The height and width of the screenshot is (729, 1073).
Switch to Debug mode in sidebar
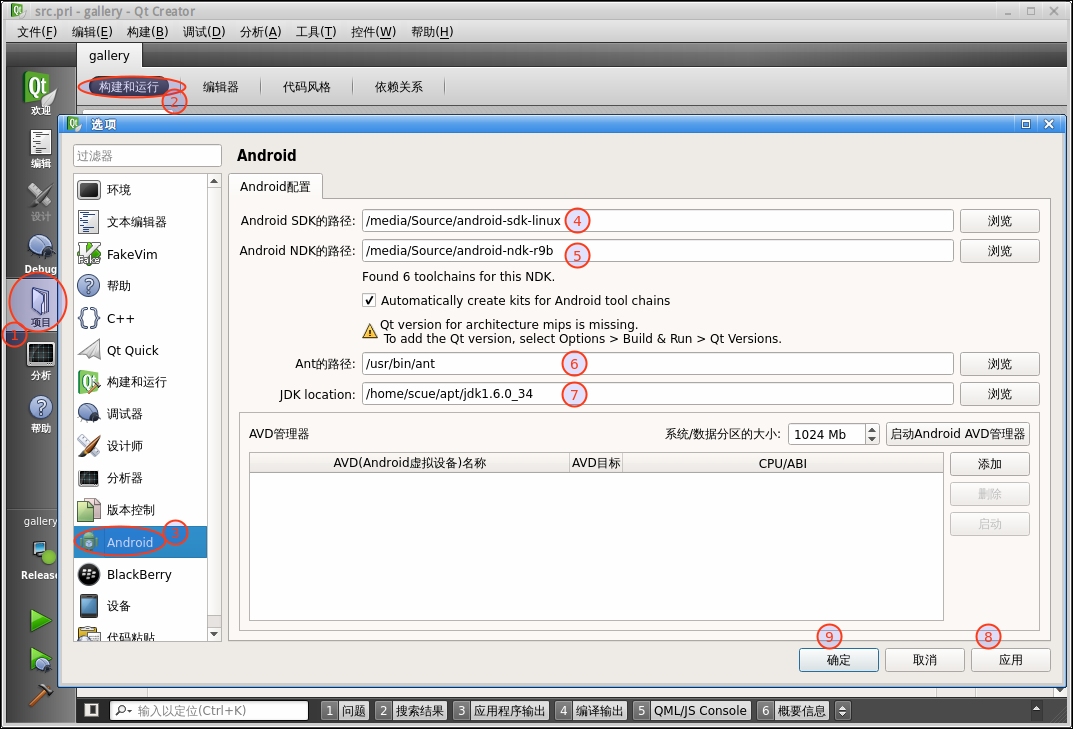[x=40, y=255]
